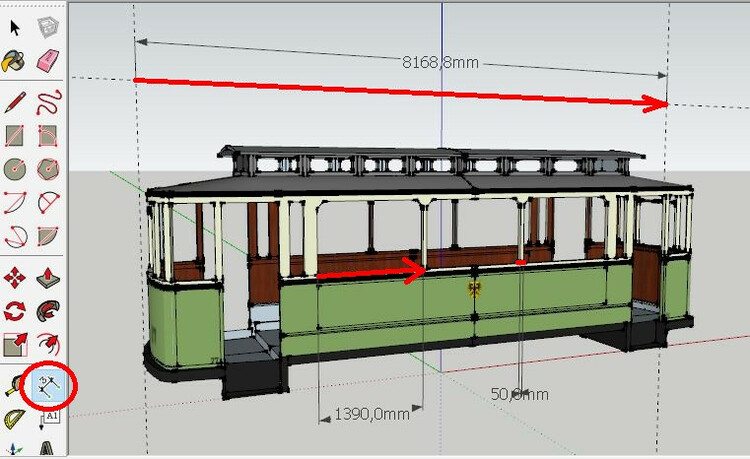Click the Make Component tool

click(x=48, y=27)
